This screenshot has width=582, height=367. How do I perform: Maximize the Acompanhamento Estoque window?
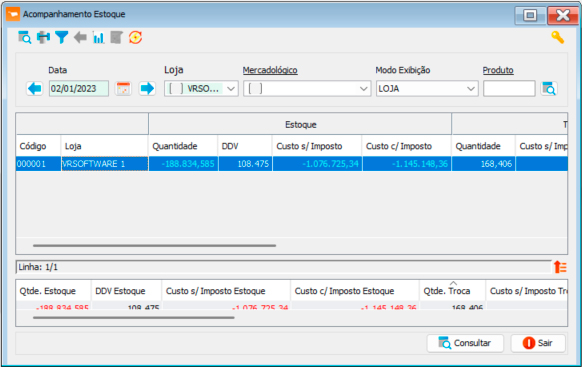pos(530,15)
